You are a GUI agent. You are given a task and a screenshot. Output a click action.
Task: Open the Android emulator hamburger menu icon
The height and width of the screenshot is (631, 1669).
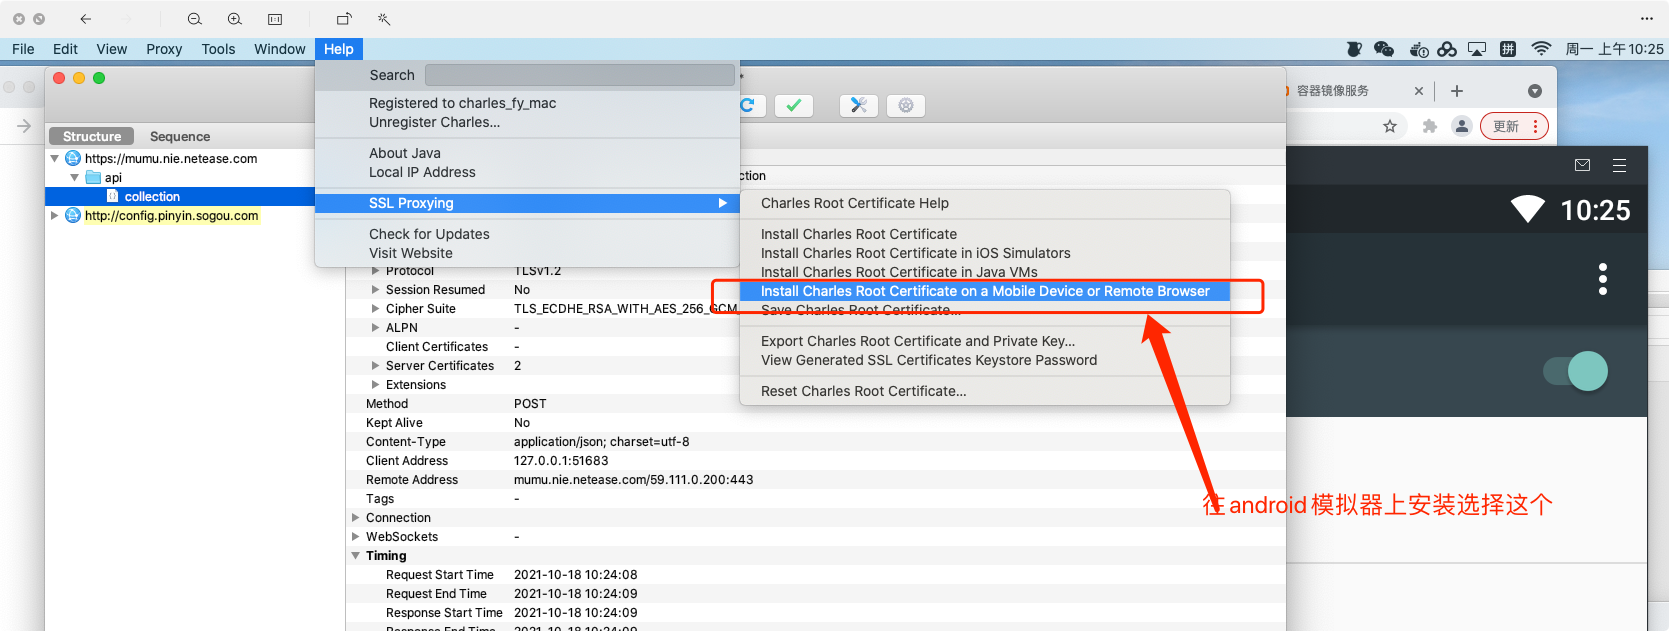[x=1620, y=166]
